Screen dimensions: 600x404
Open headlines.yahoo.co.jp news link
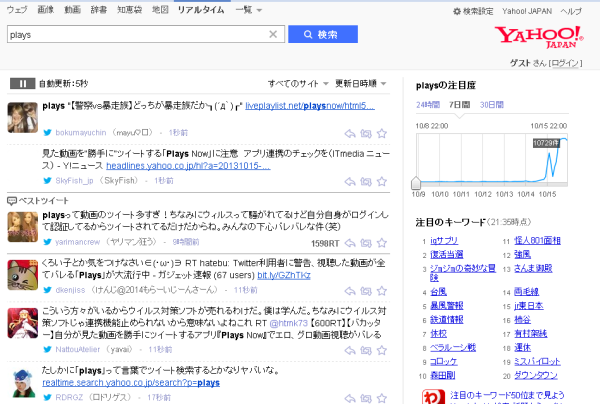coord(188,166)
